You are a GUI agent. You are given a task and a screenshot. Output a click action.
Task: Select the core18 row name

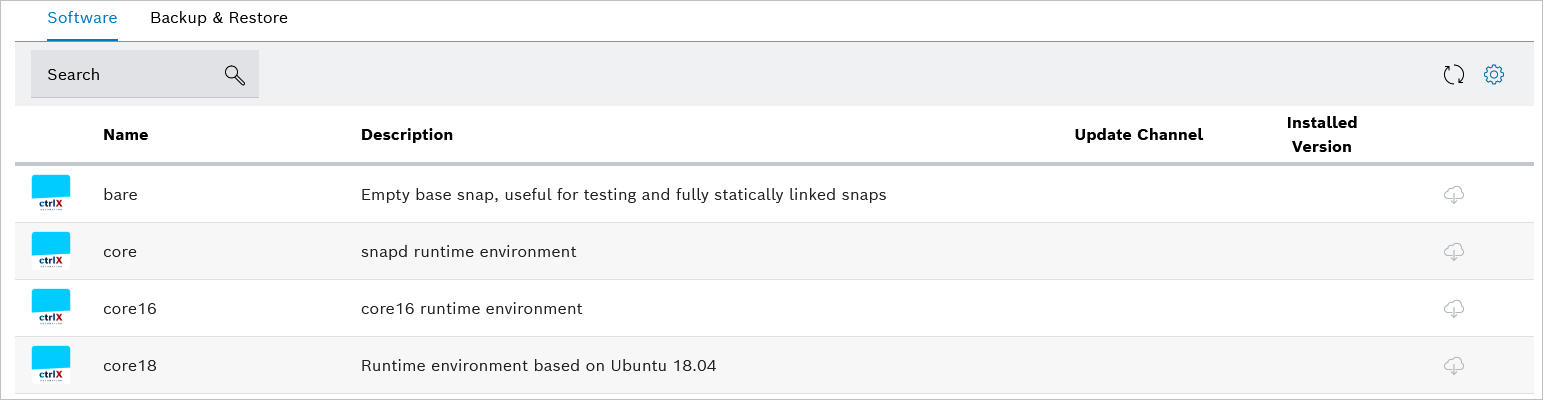[x=130, y=366]
